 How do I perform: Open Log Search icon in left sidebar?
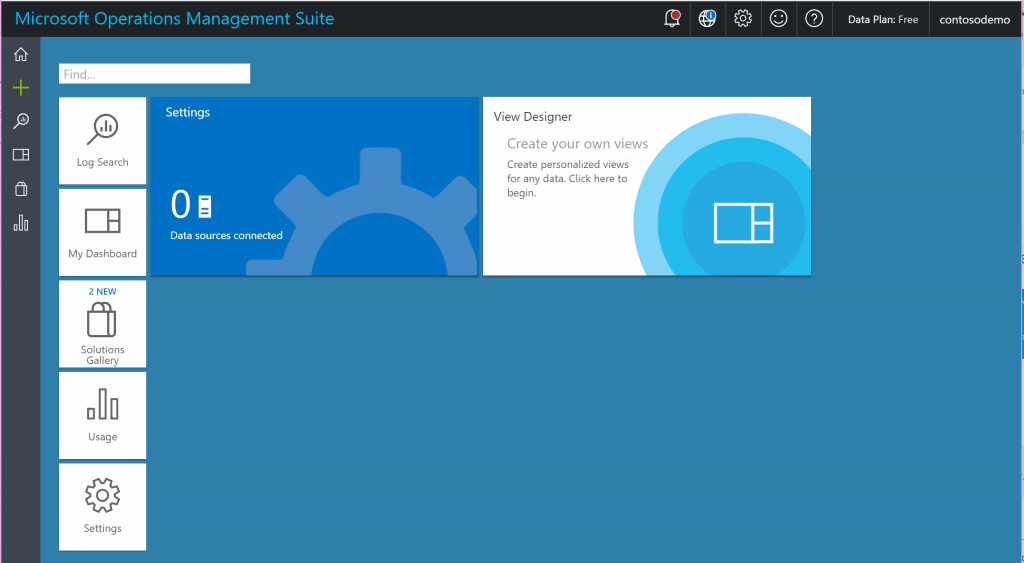21,121
